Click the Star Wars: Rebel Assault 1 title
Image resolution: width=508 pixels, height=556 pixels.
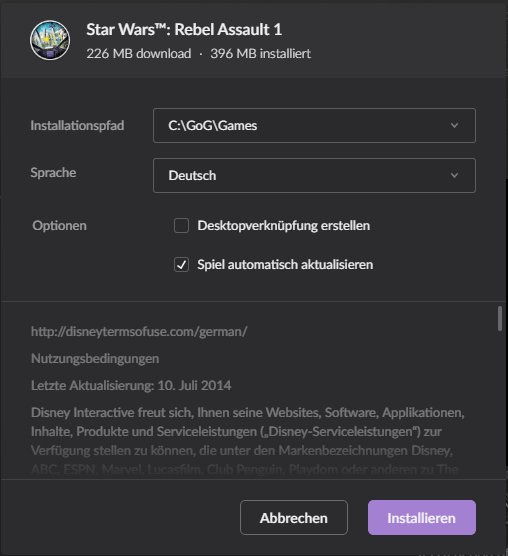pyautogui.click(x=184, y=29)
